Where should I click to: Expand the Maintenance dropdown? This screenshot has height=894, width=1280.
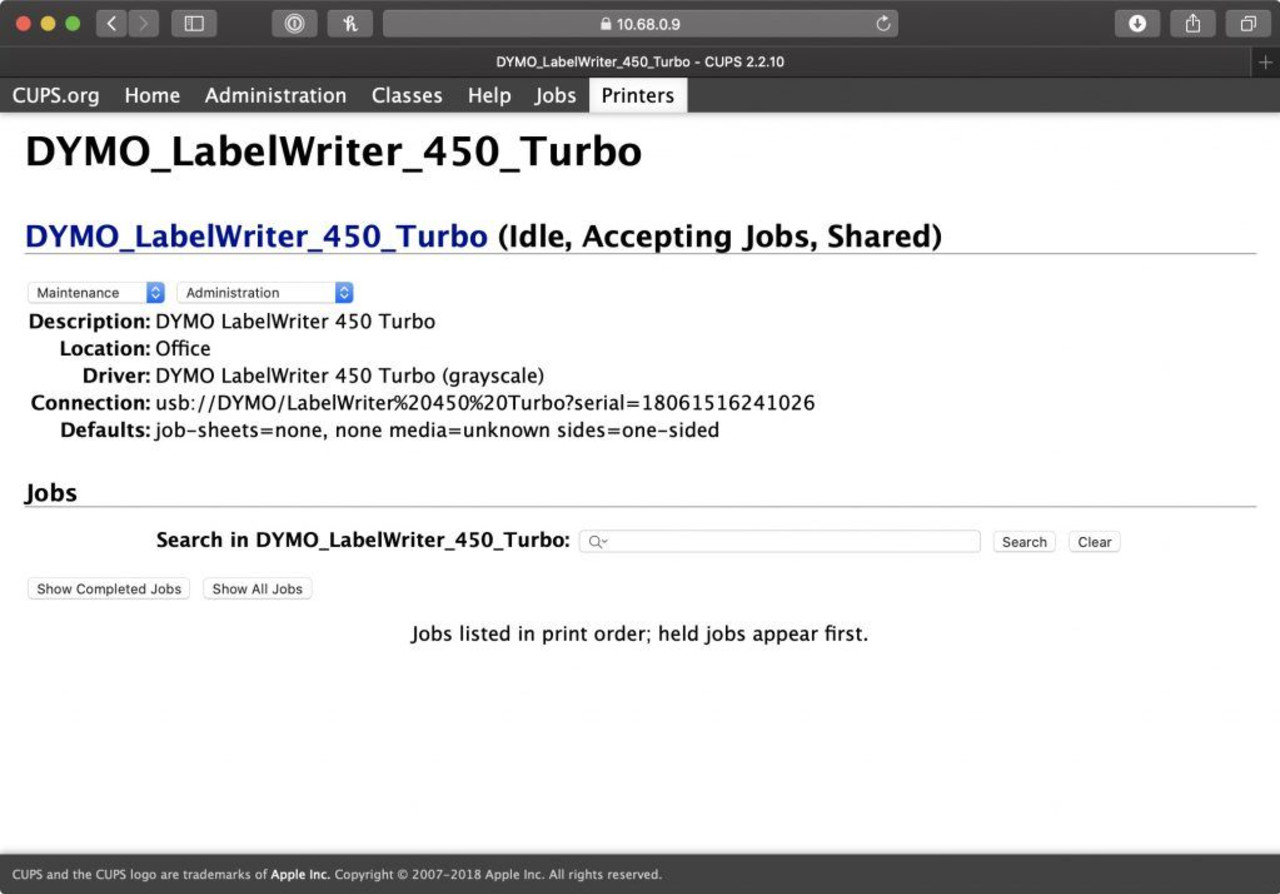[96, 292]
